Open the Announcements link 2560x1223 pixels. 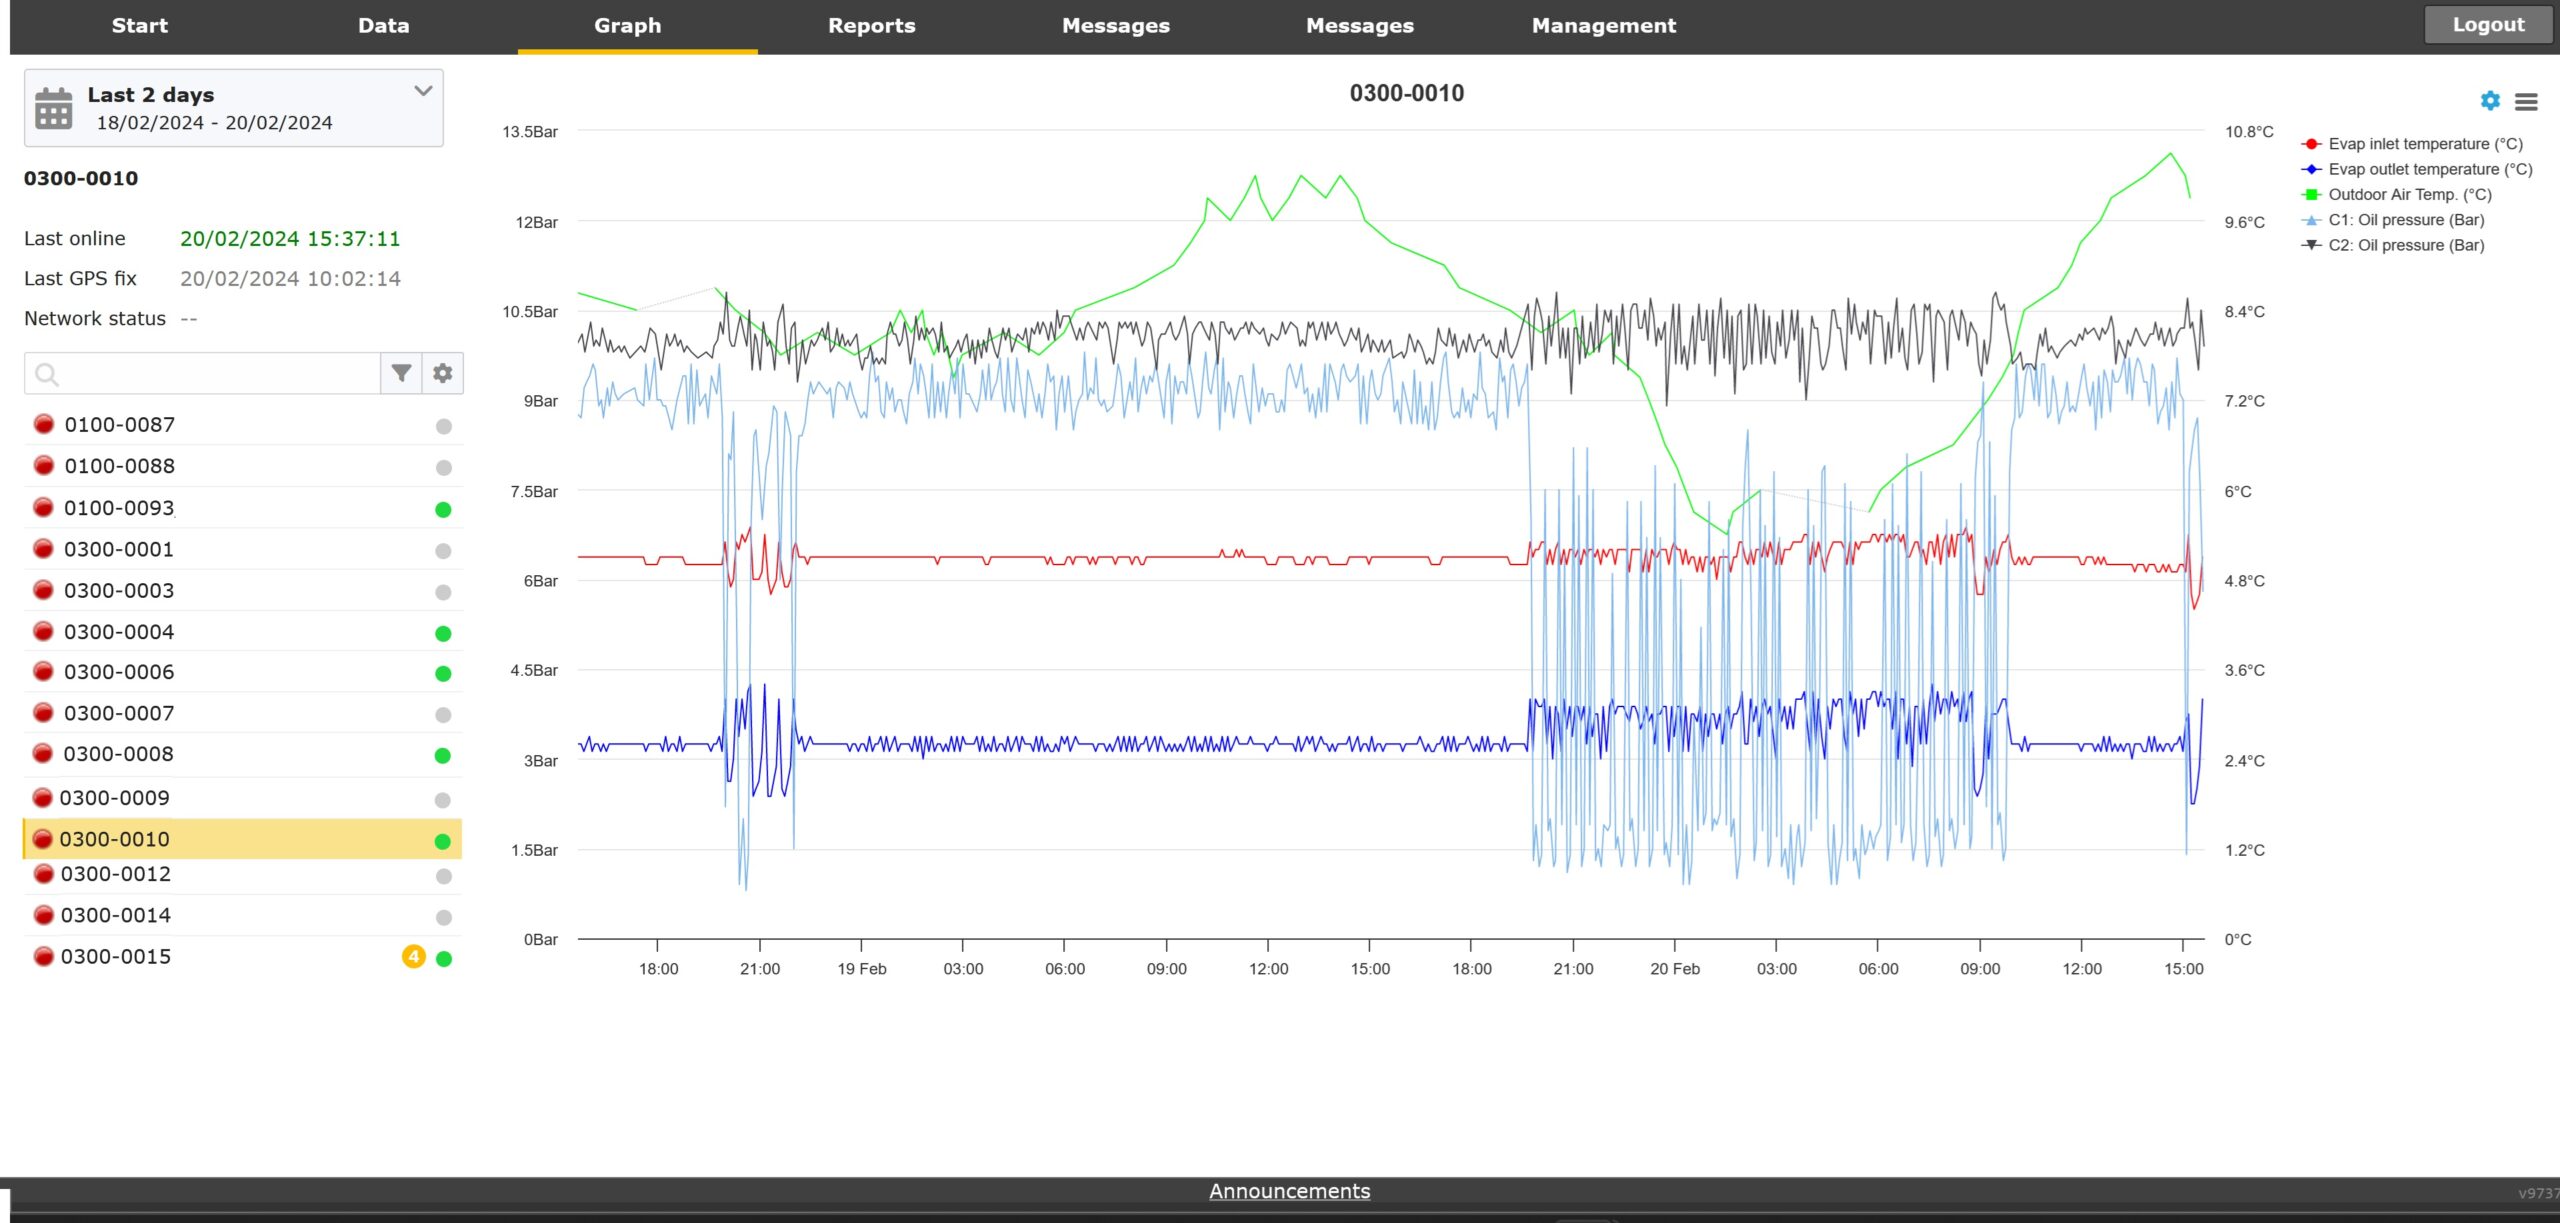(1289, 1191)
